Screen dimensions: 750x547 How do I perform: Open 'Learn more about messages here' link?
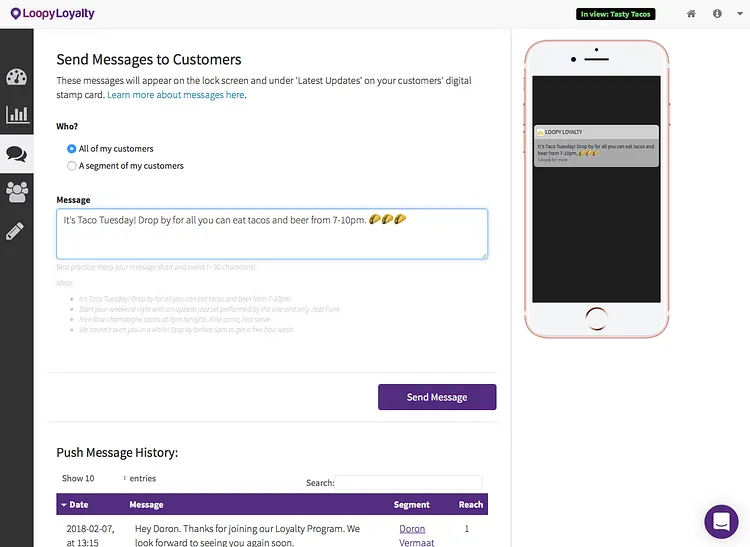pos(176,95)
